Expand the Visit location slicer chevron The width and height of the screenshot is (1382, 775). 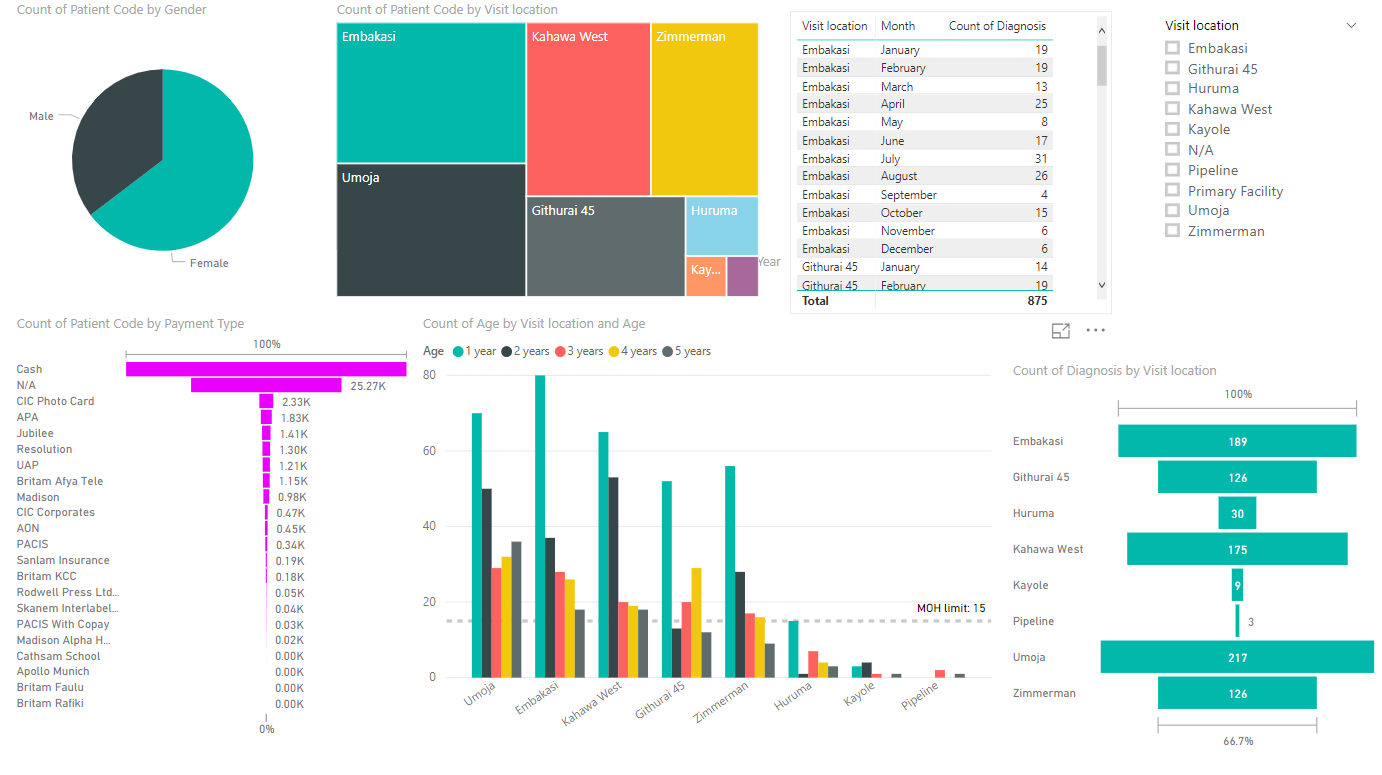click(x=1352, y=26)
